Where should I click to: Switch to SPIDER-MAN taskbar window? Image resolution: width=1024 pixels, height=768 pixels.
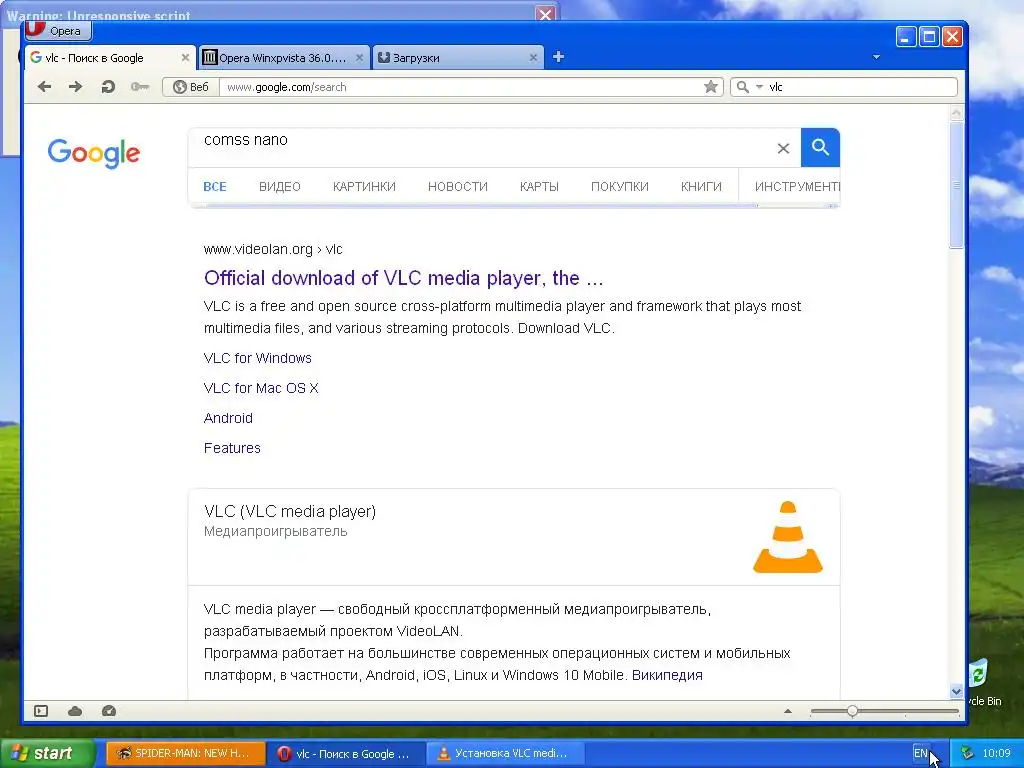click(185, 754)
